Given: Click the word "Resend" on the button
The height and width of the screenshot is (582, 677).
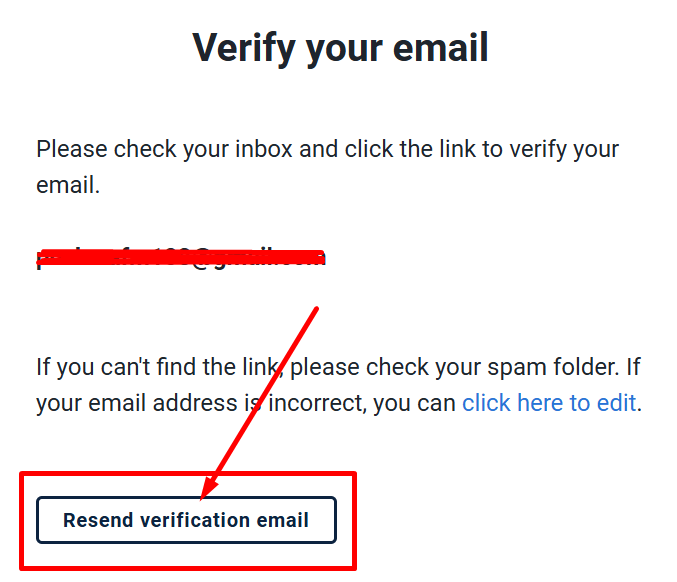Looking at the screenshot, I should [98, 520].
